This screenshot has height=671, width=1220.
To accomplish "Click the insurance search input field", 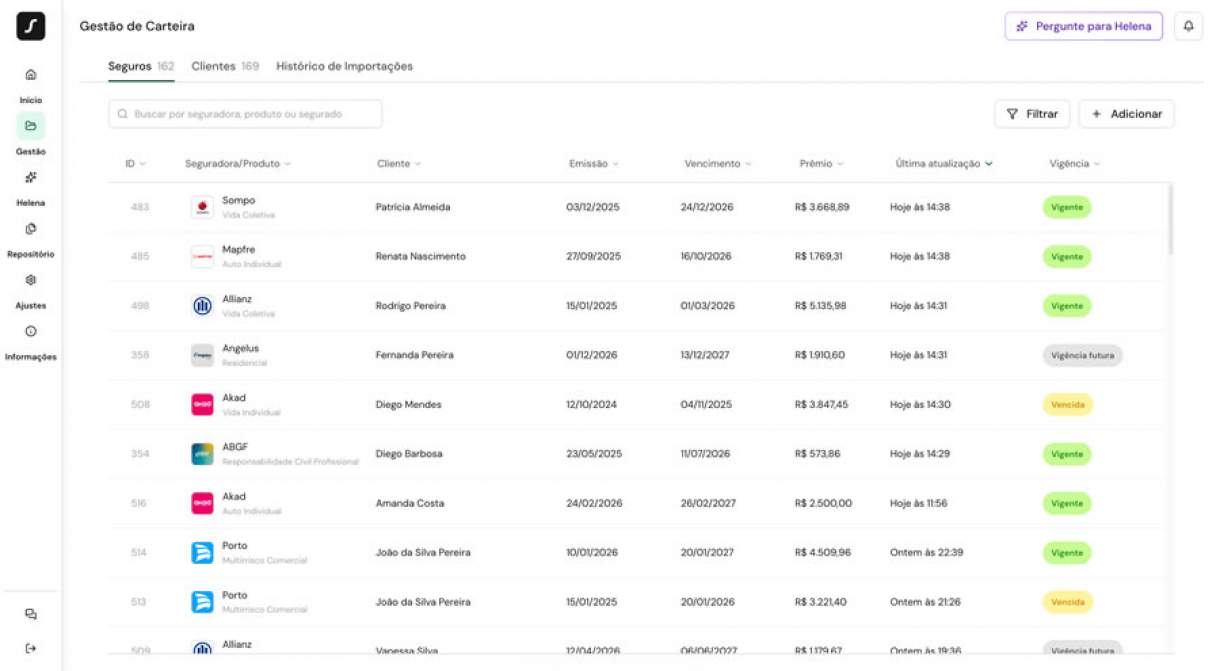I will 245,114.
